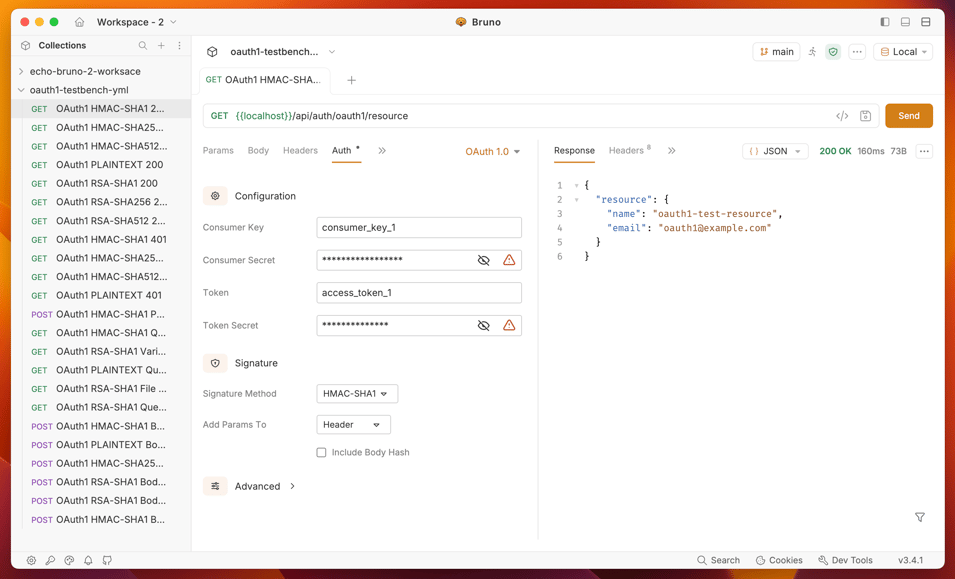Image resolution: width=955 pixels, height=579 pixels.
Task: Open Cookies in the status bar
Action: click(x=779, y=560)
